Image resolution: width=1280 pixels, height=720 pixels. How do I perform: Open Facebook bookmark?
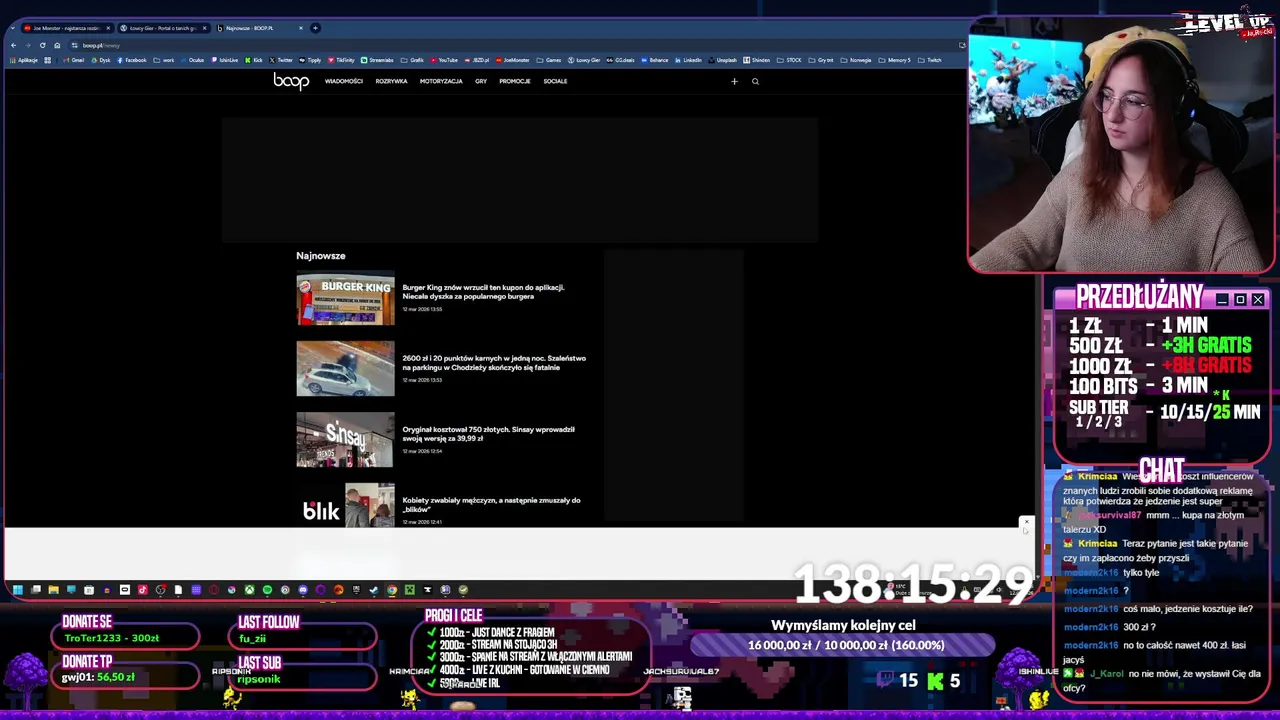click(x=132, y=60)
